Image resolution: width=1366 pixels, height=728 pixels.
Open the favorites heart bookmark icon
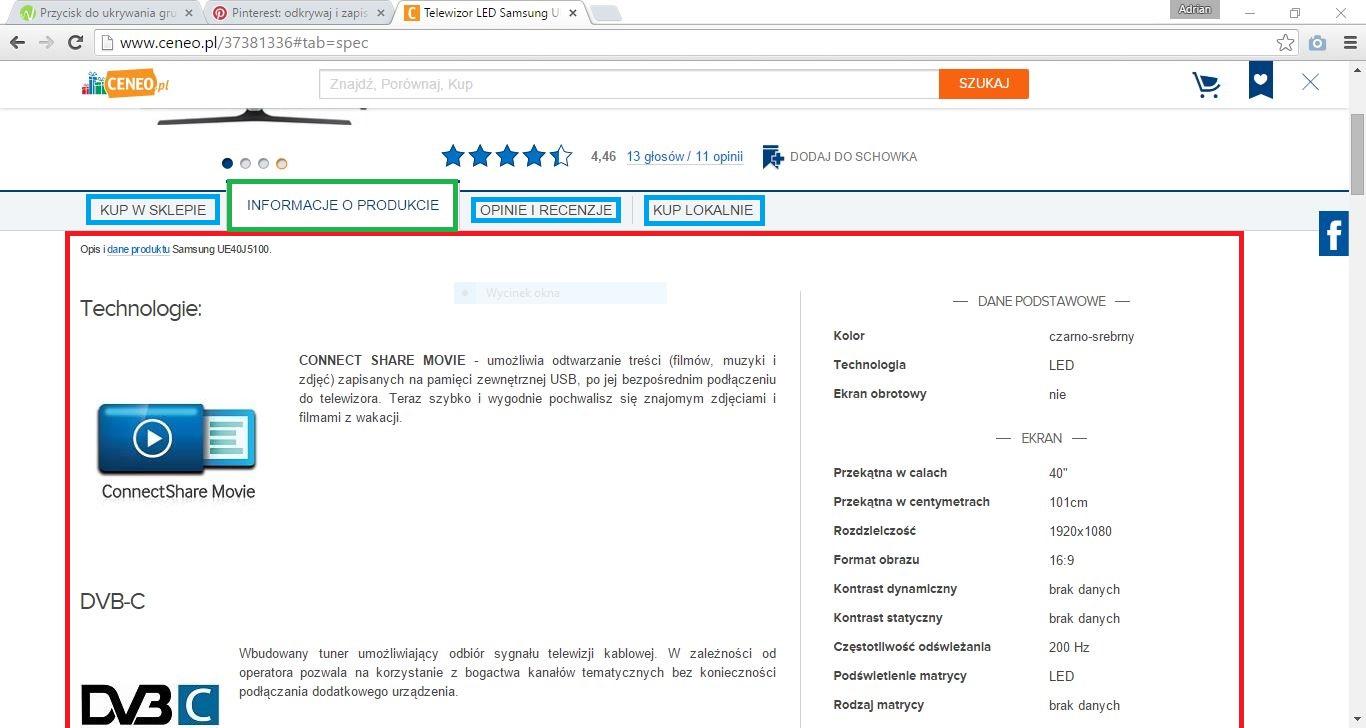point(1261,81)
